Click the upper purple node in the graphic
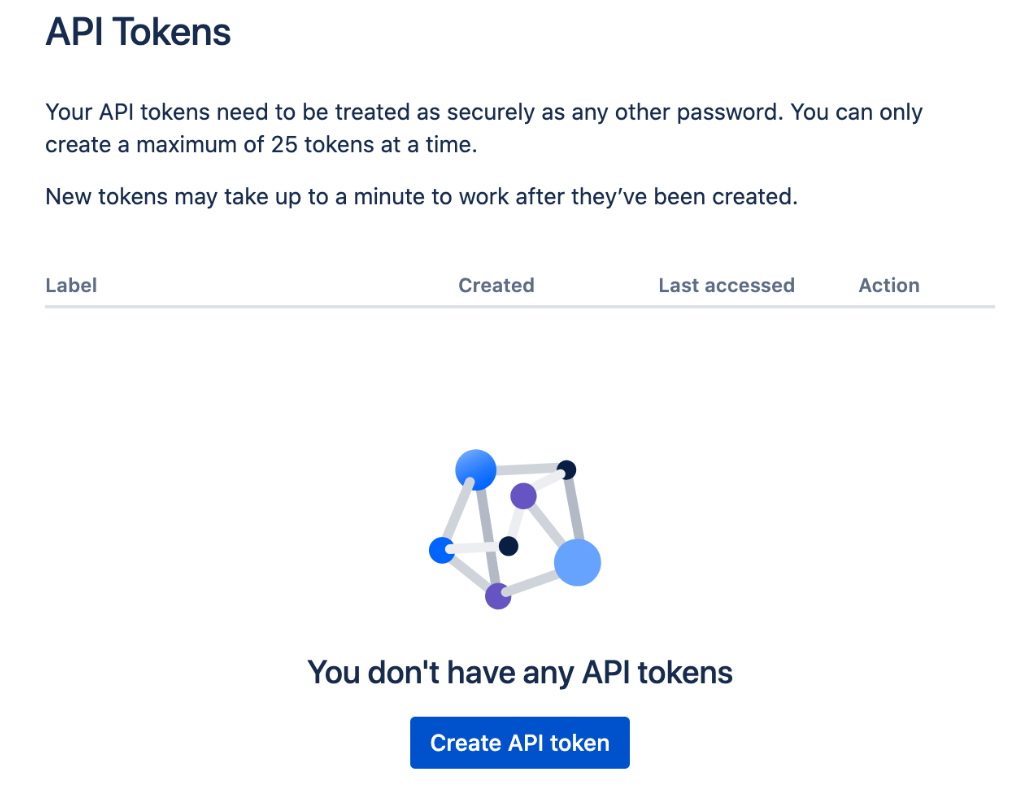 (523, 495)
